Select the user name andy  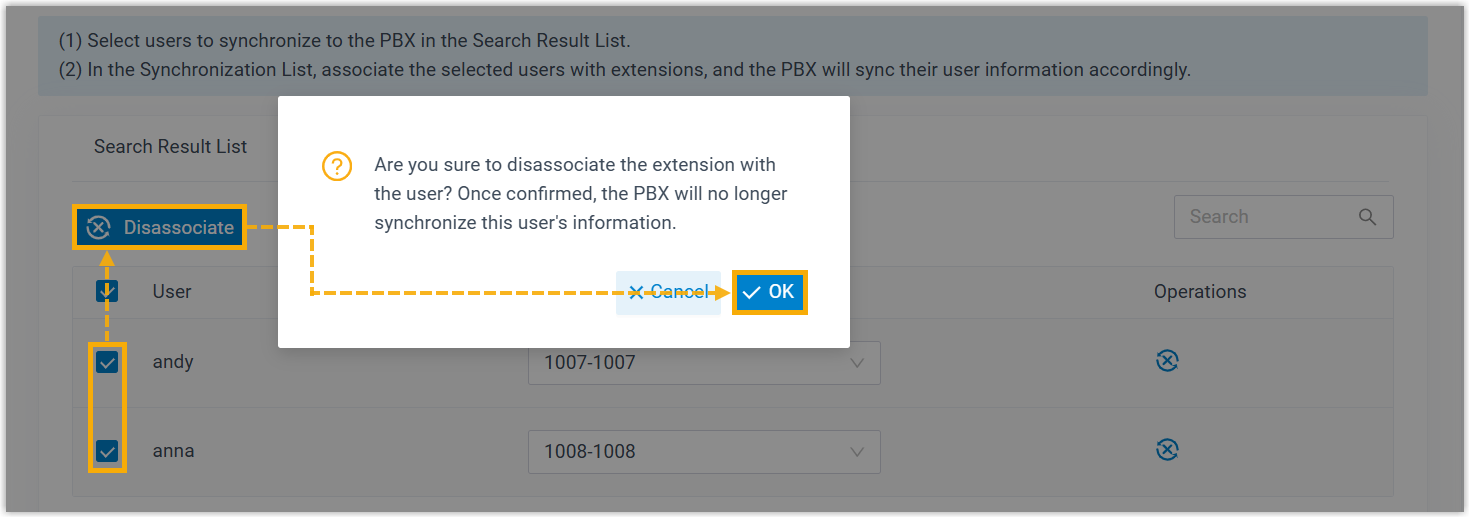(173, 362)
